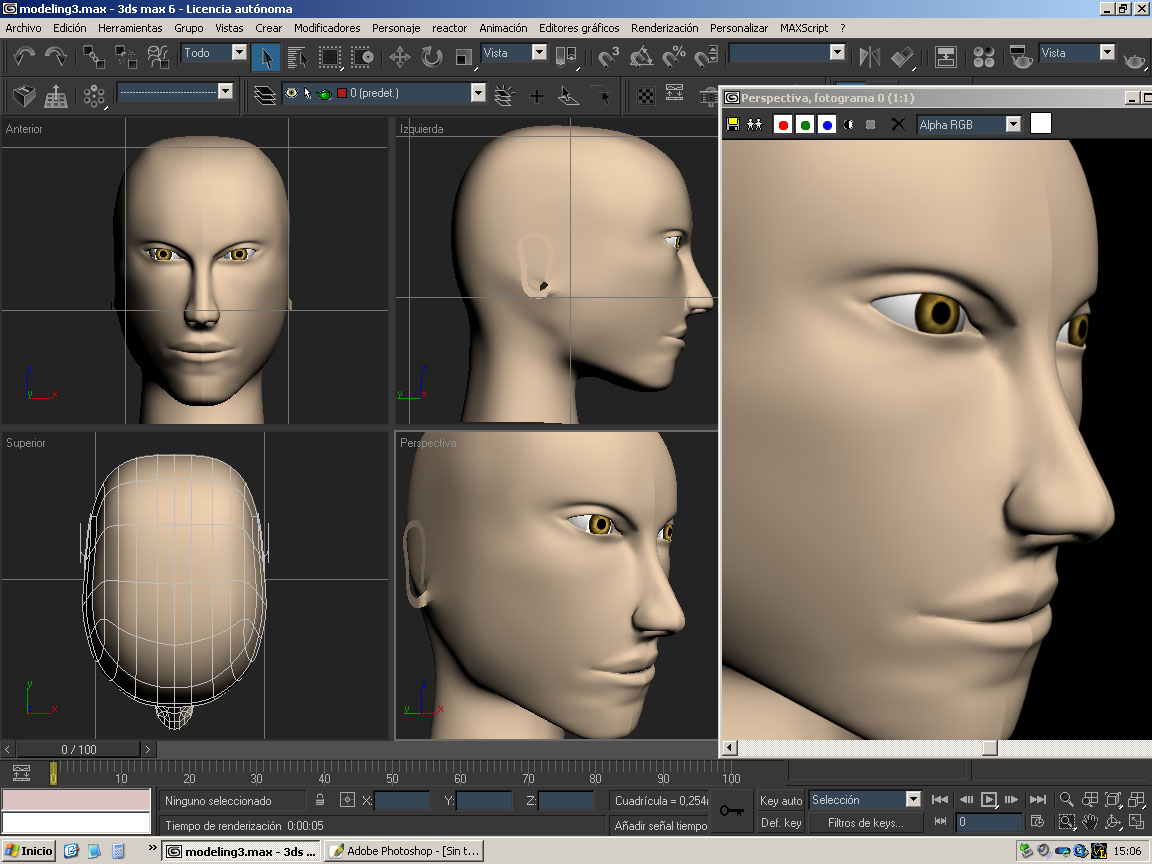Image resolution: width=1152 pixels, height=864 pixels.
Task: Activate the Select and Rotate tool
Action: coord(432,57)
